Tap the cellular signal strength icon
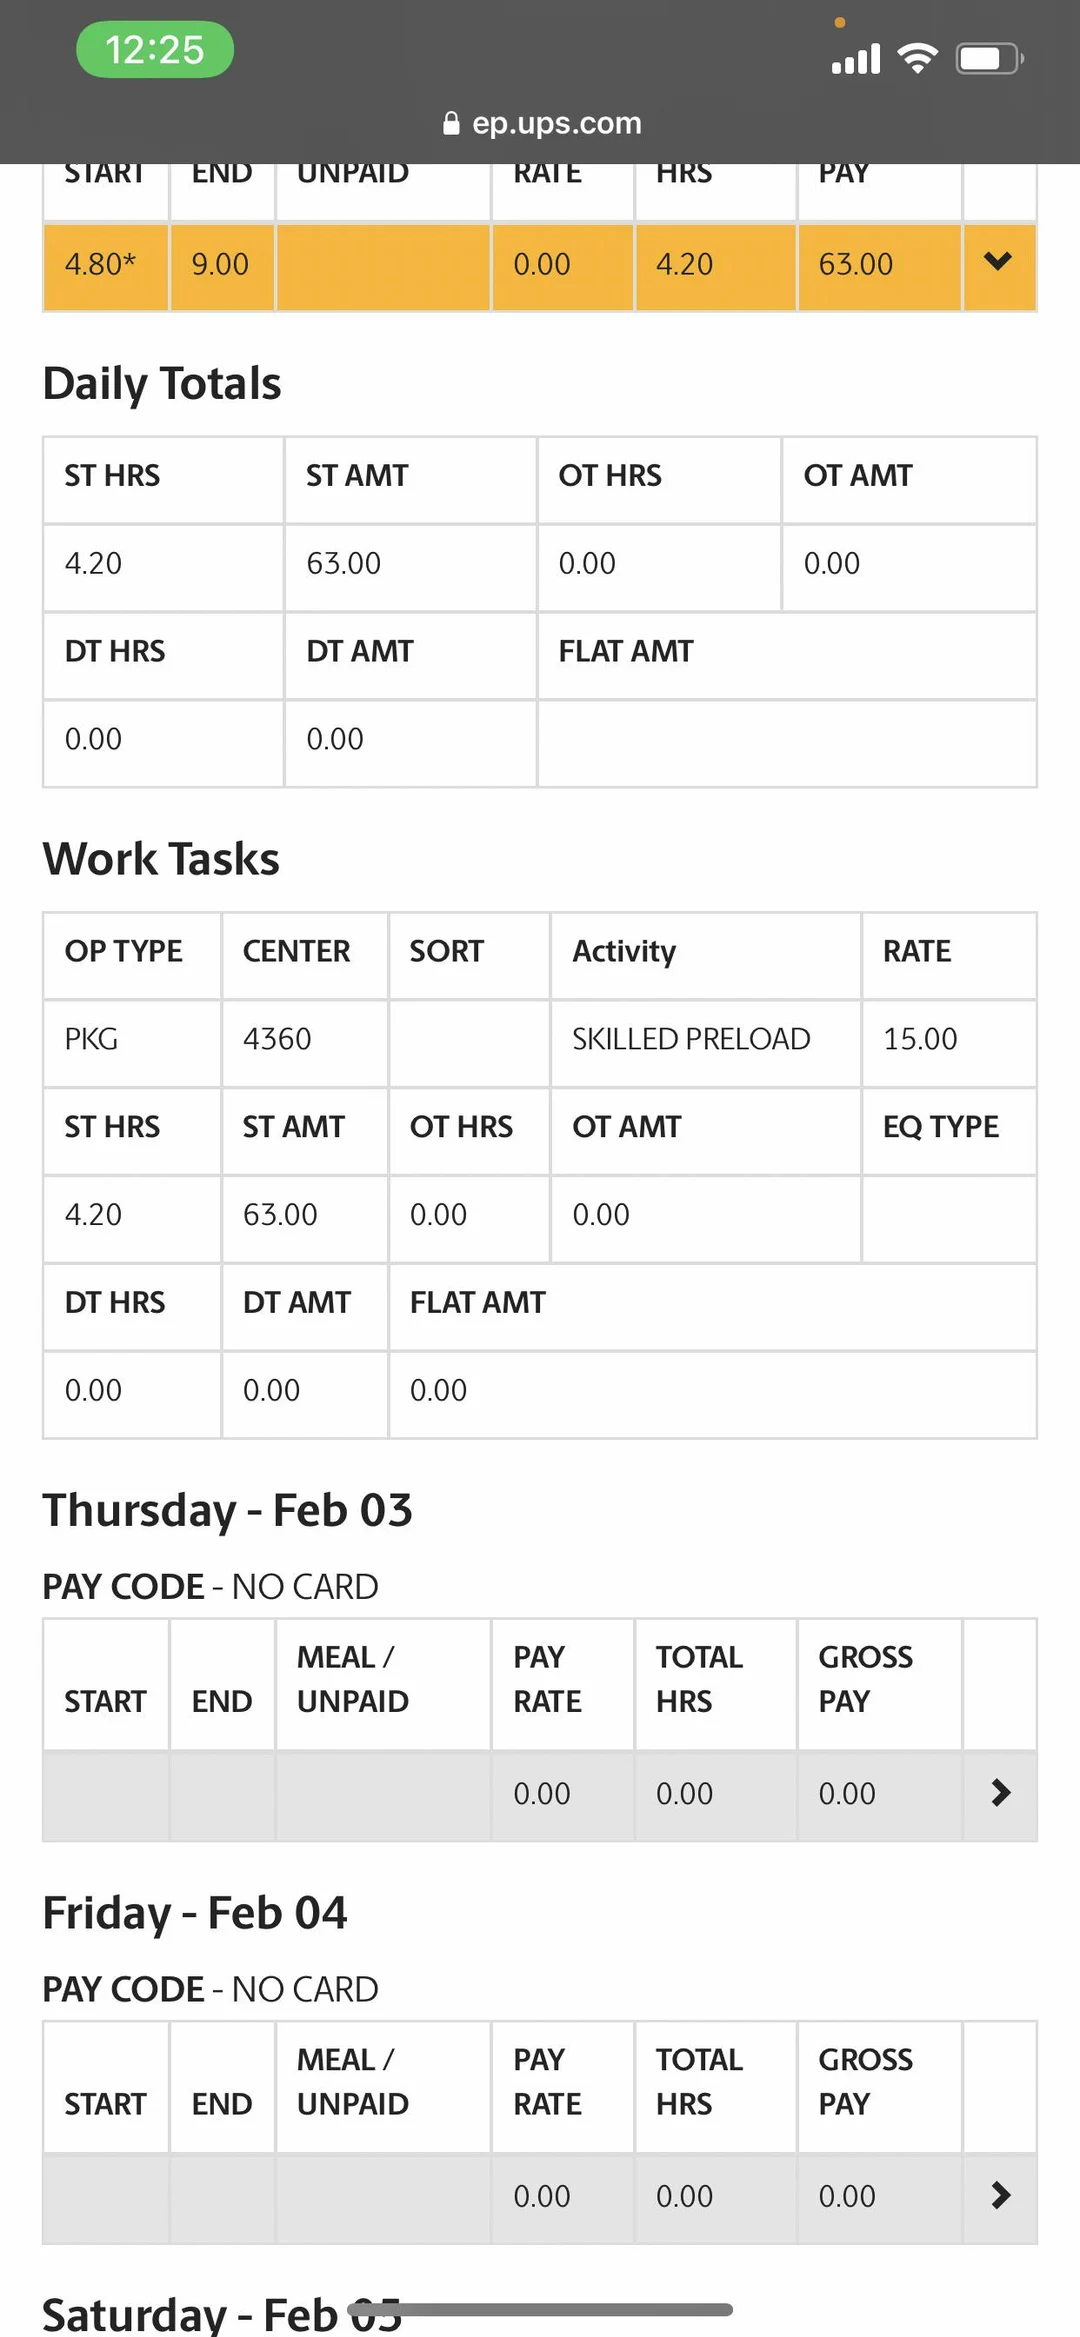Image resolution: width=1080 pixels, height=2337 pixels. tap(855, 60)
